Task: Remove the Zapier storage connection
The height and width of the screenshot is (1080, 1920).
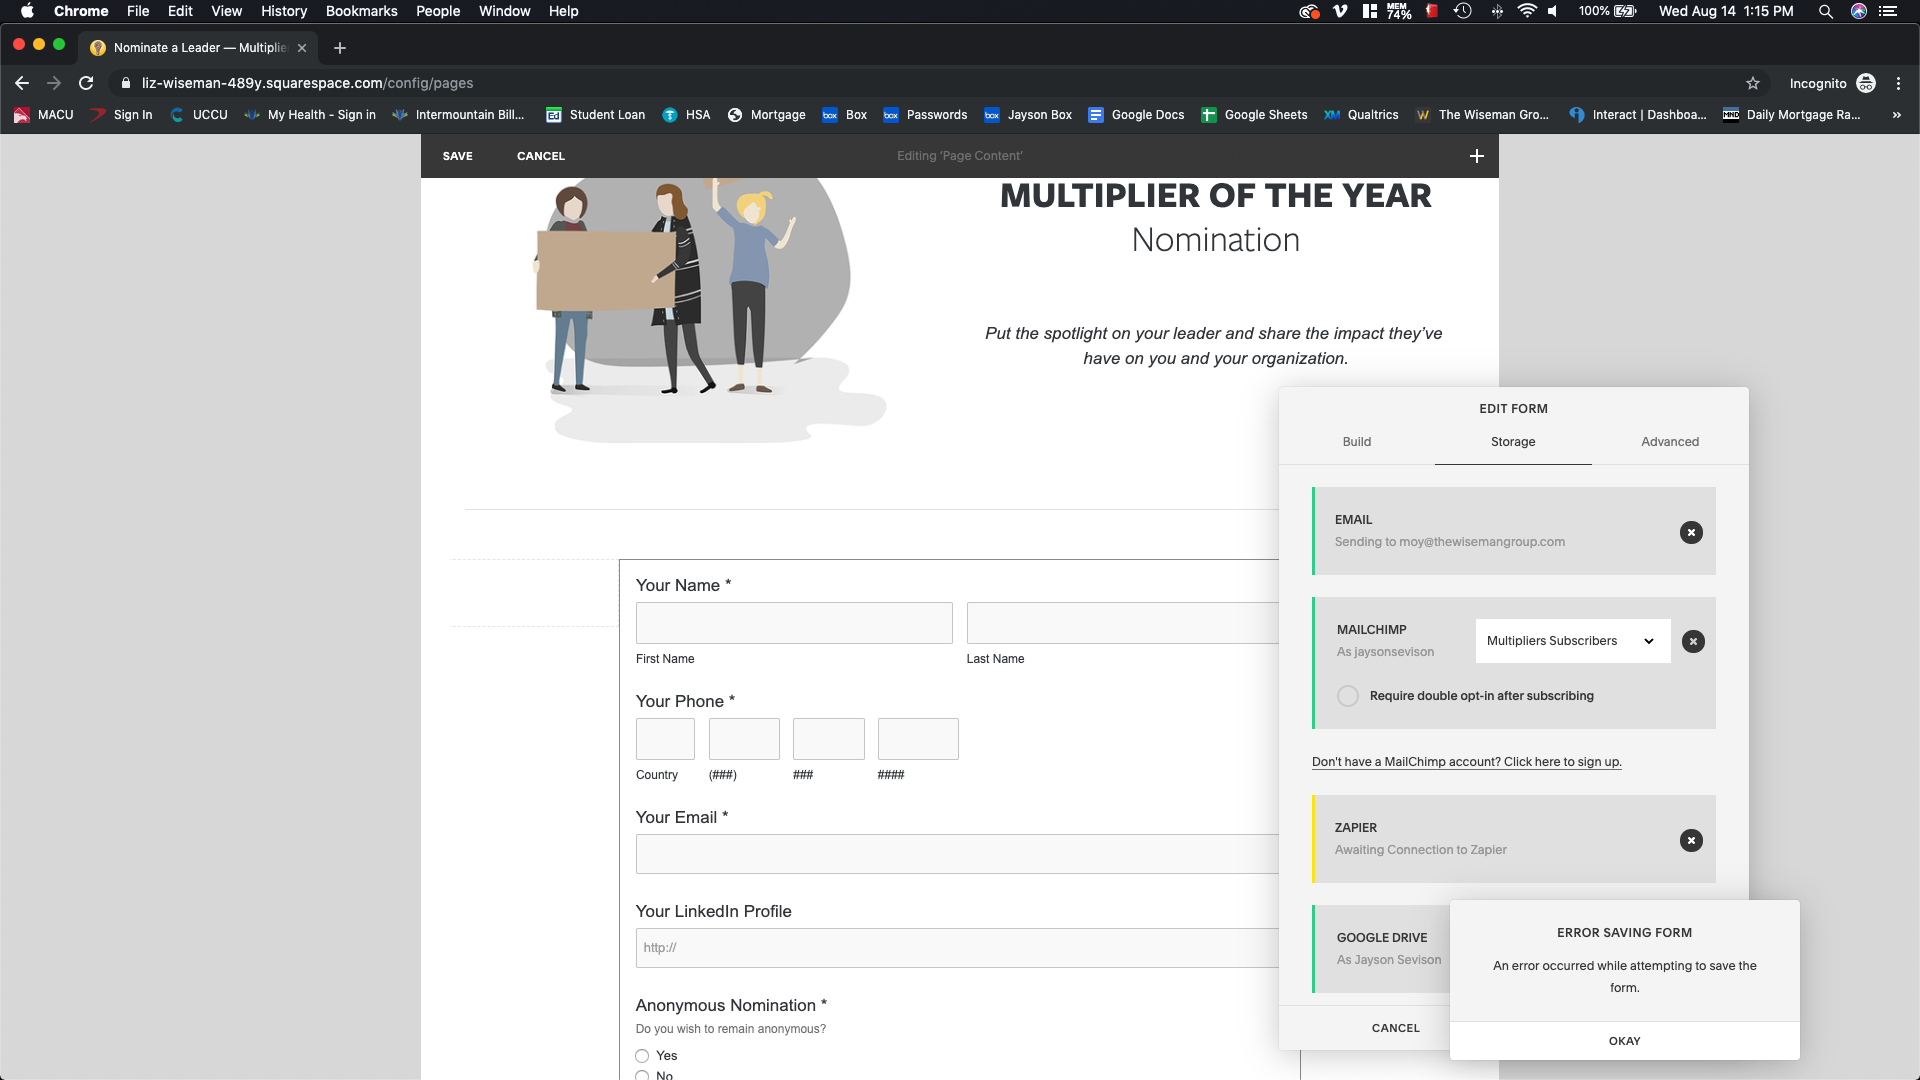Action: [1691, 840]
